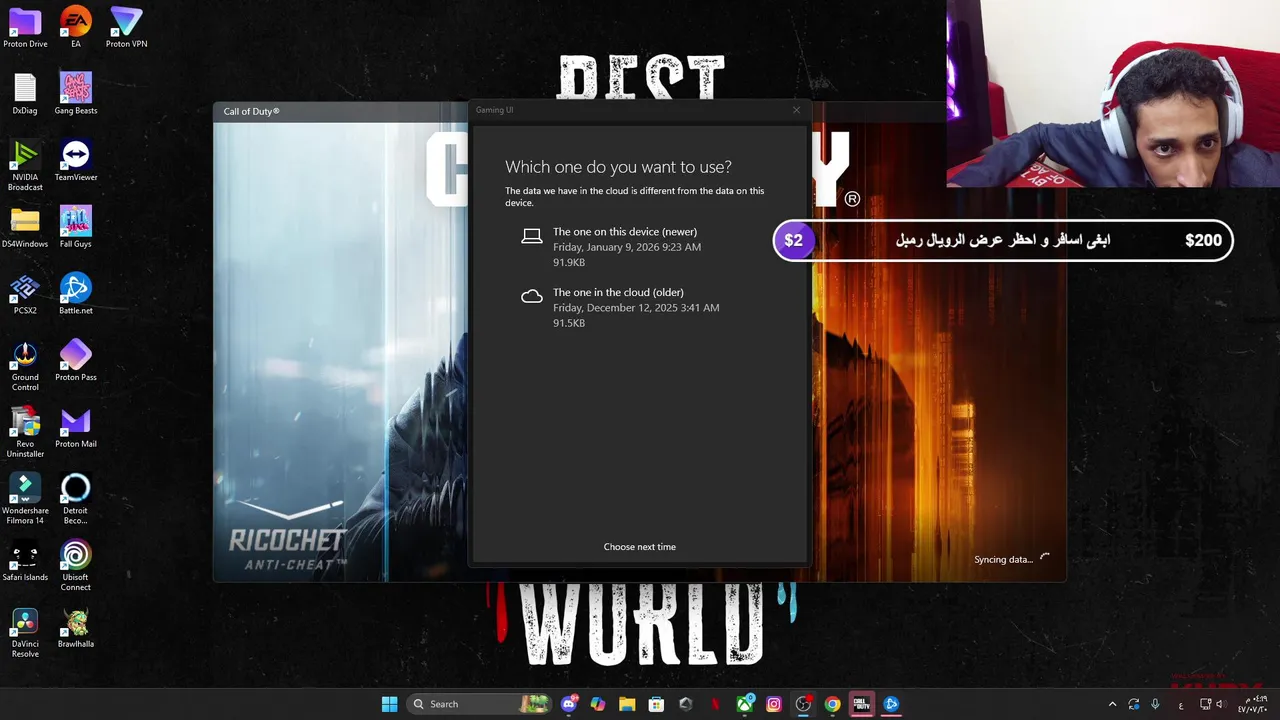Open PCSX2 emulator shortcut
The width and height of the screenshot is (1280, 720).
point(25,295)
